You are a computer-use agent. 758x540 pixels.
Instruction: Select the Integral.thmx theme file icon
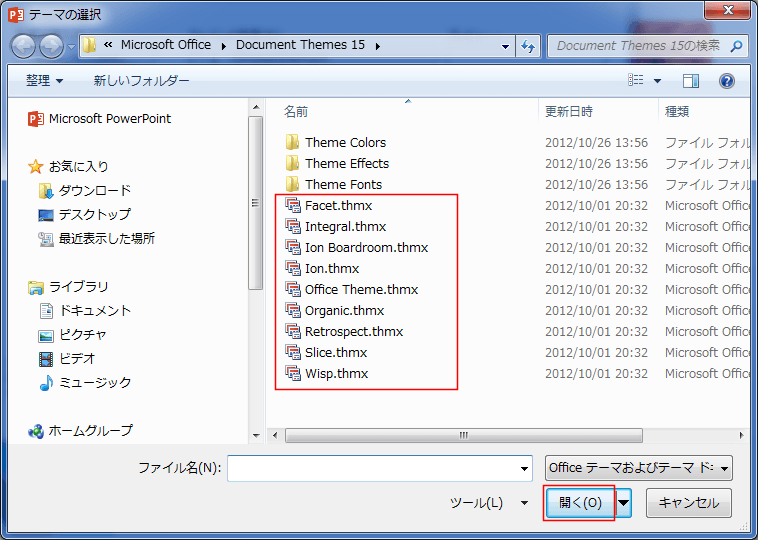click(x=293, y=226)
